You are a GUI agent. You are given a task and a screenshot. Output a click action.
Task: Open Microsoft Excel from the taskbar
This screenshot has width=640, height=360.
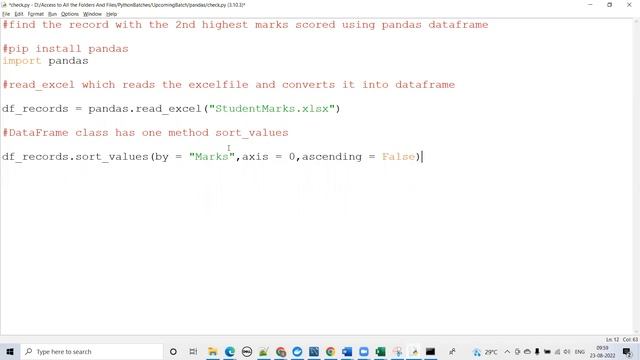[380, 351]
